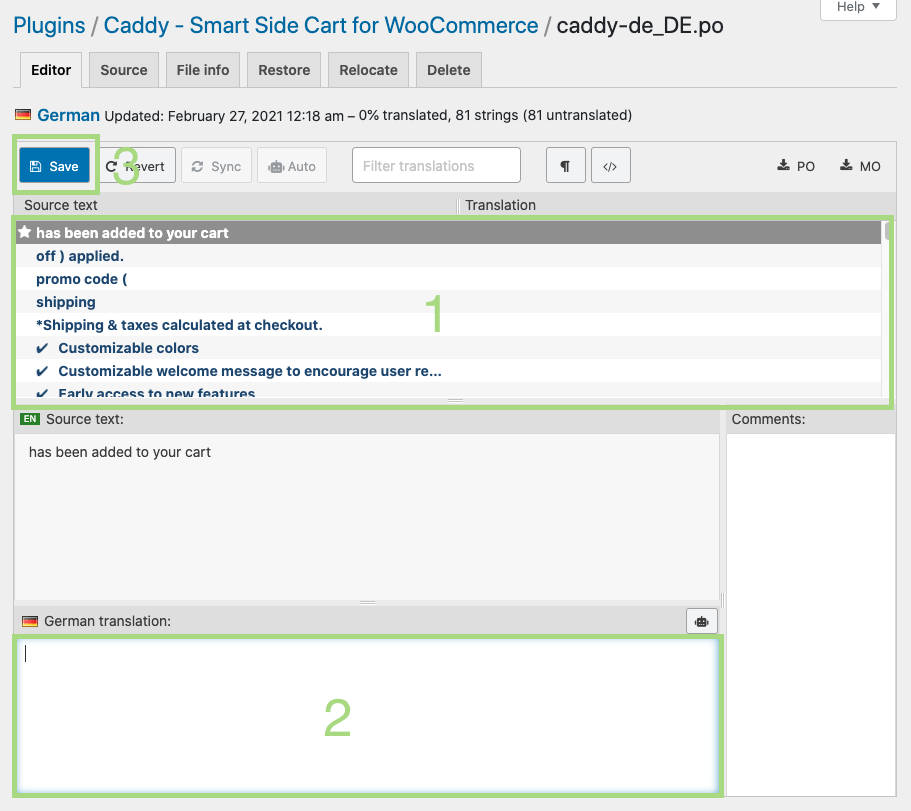911x811 pixels.
Task: Click the resize handle above German translation
Action: pos(367,603)
